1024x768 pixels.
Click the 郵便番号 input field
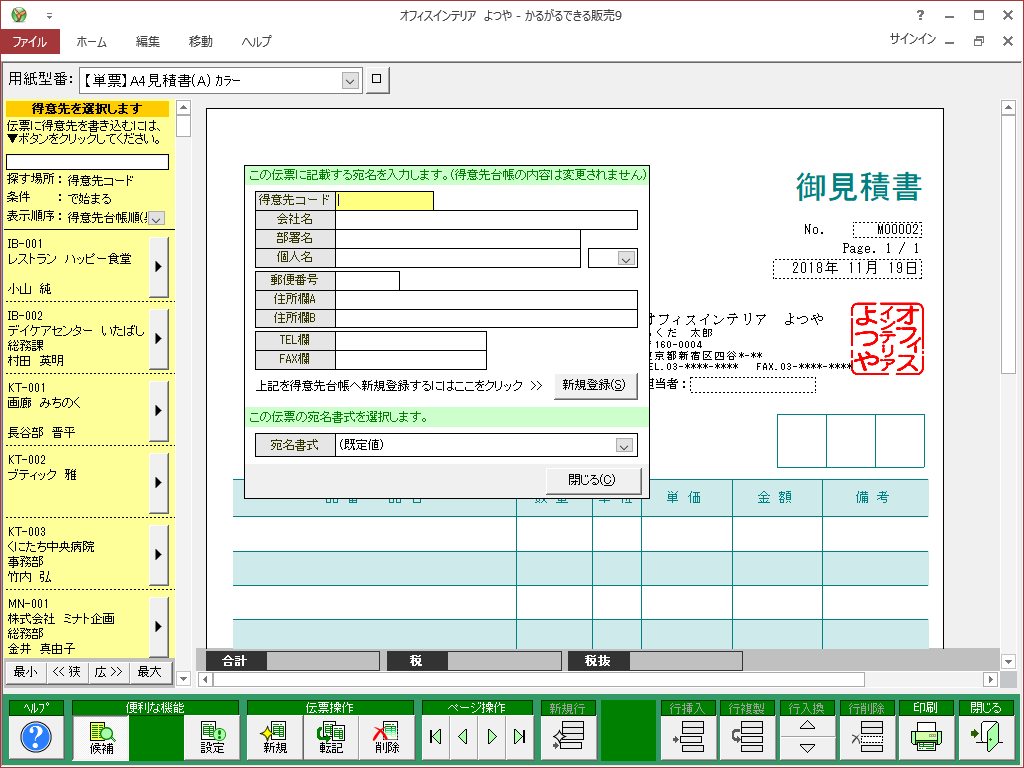(x=368, y=281)
